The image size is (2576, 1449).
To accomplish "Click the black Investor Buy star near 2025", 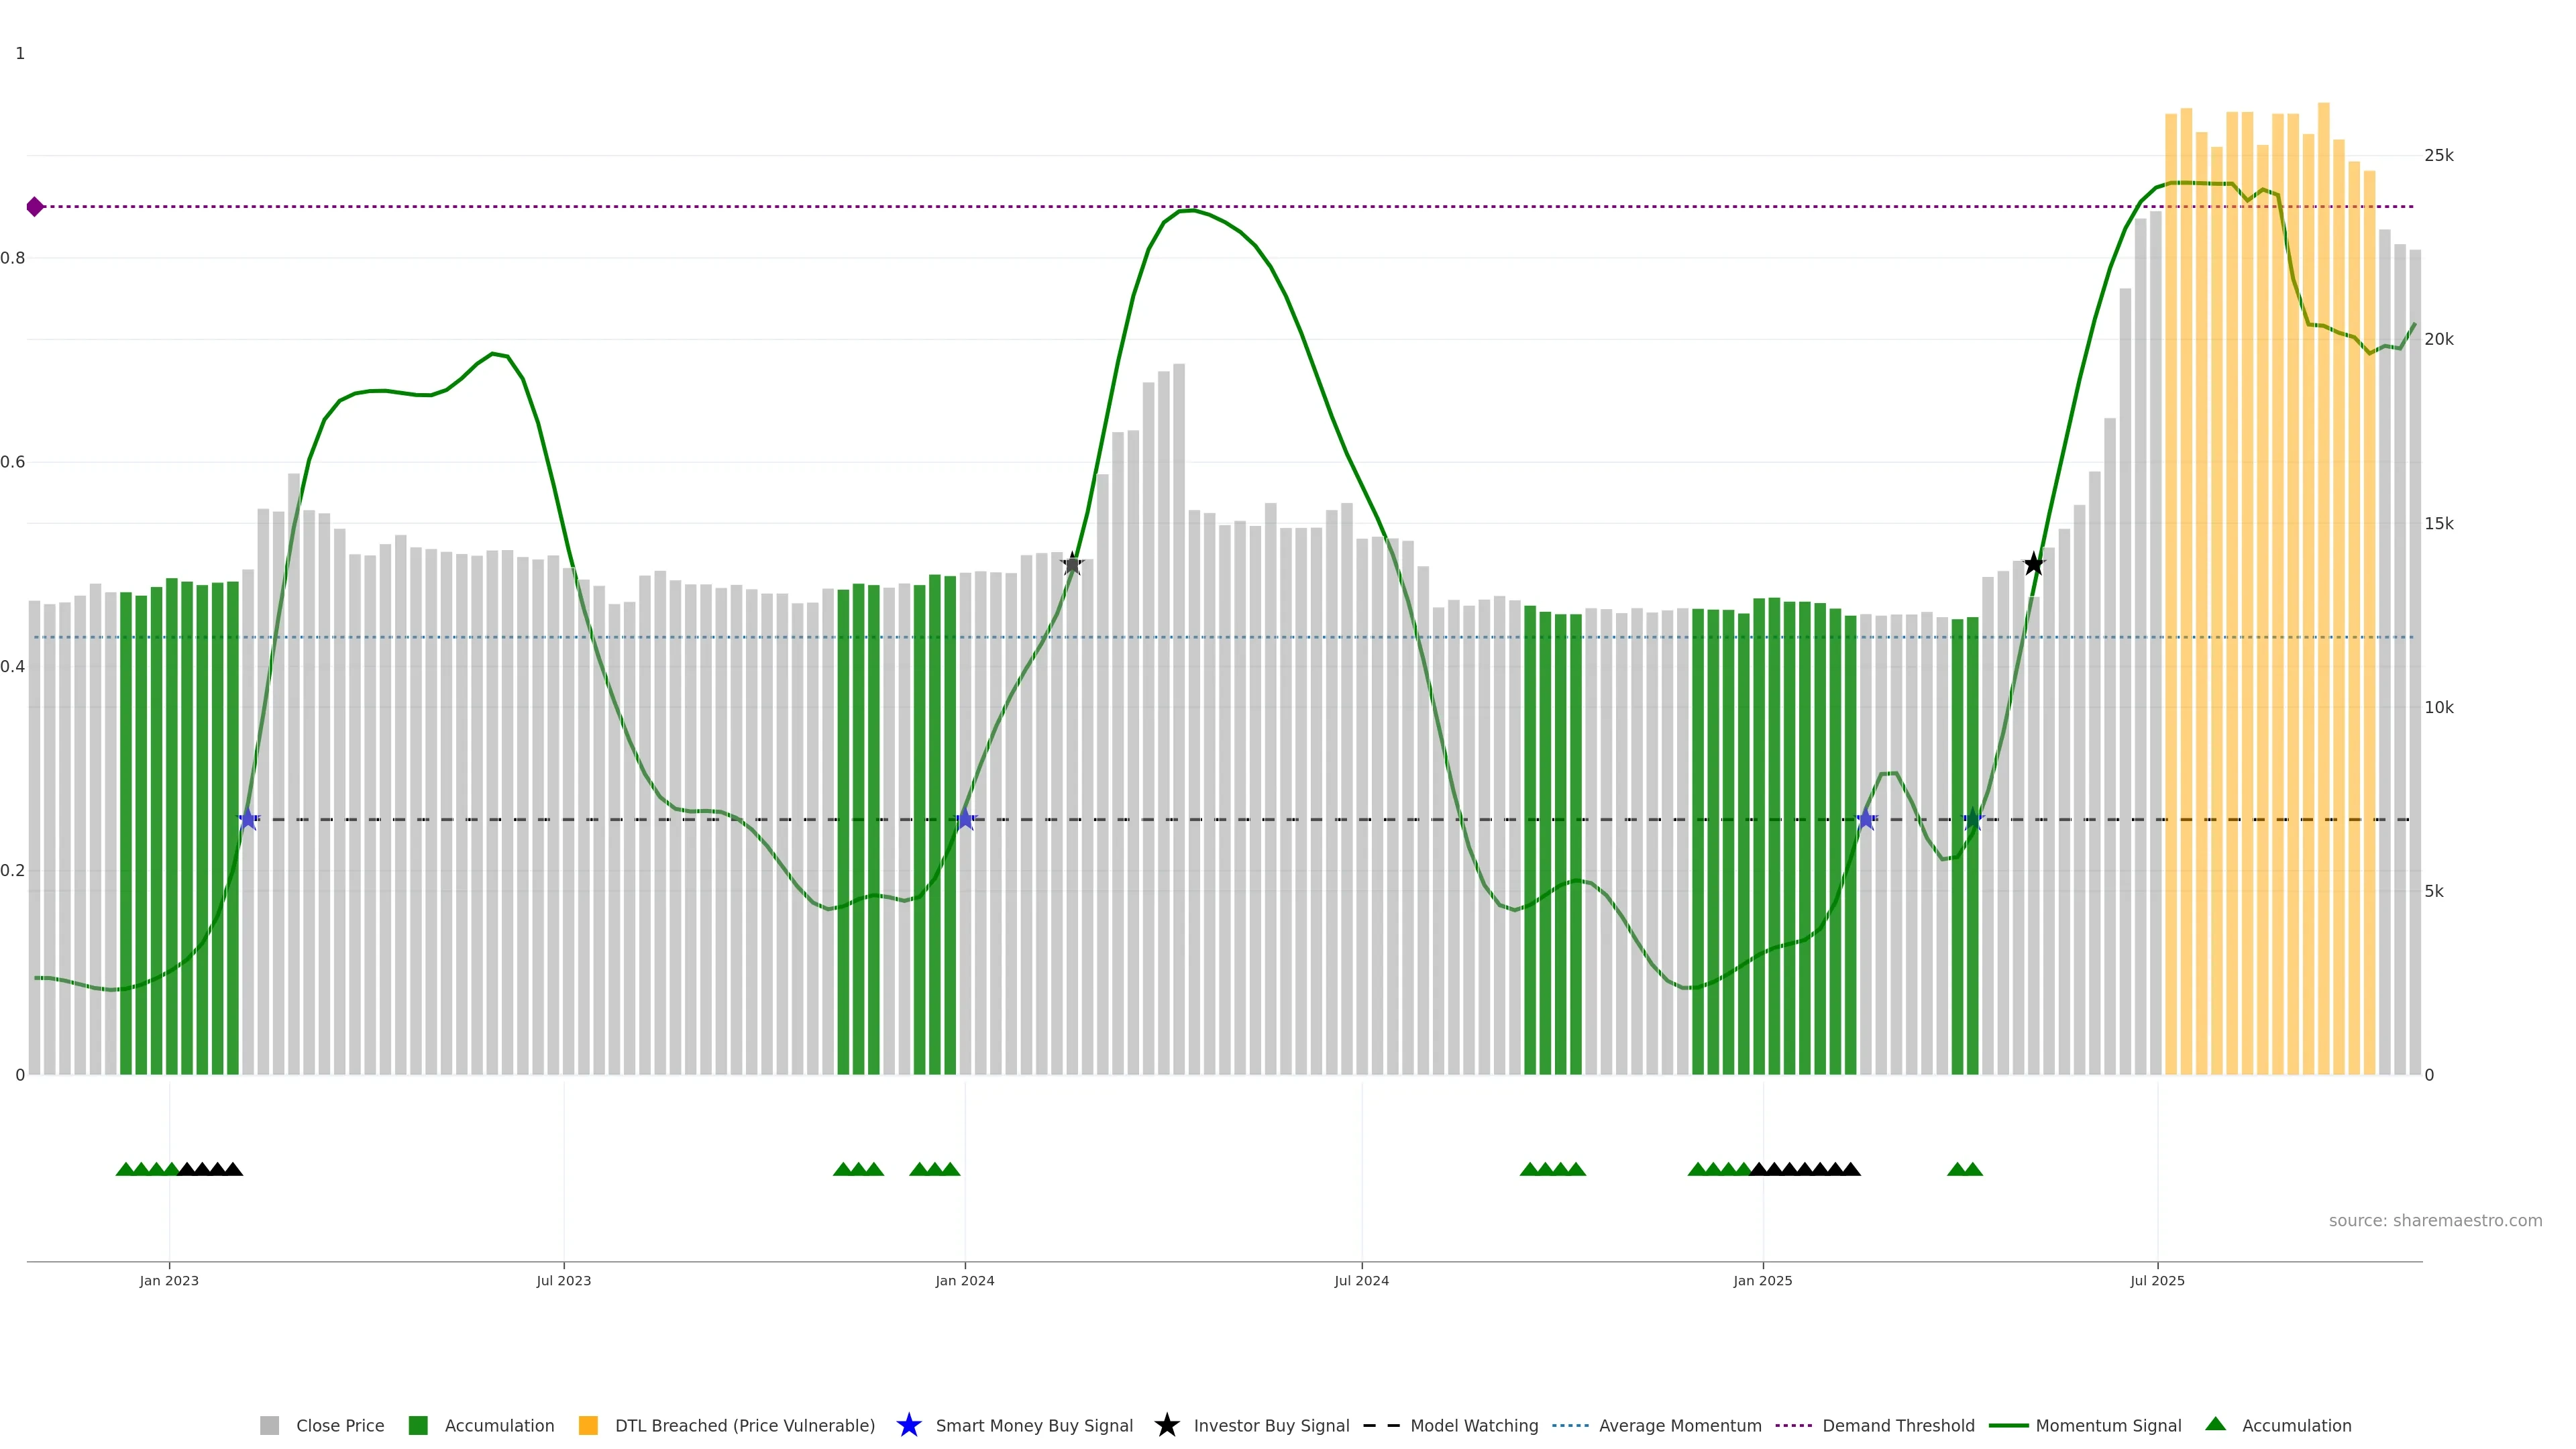I will click(x=2033, y=564).
